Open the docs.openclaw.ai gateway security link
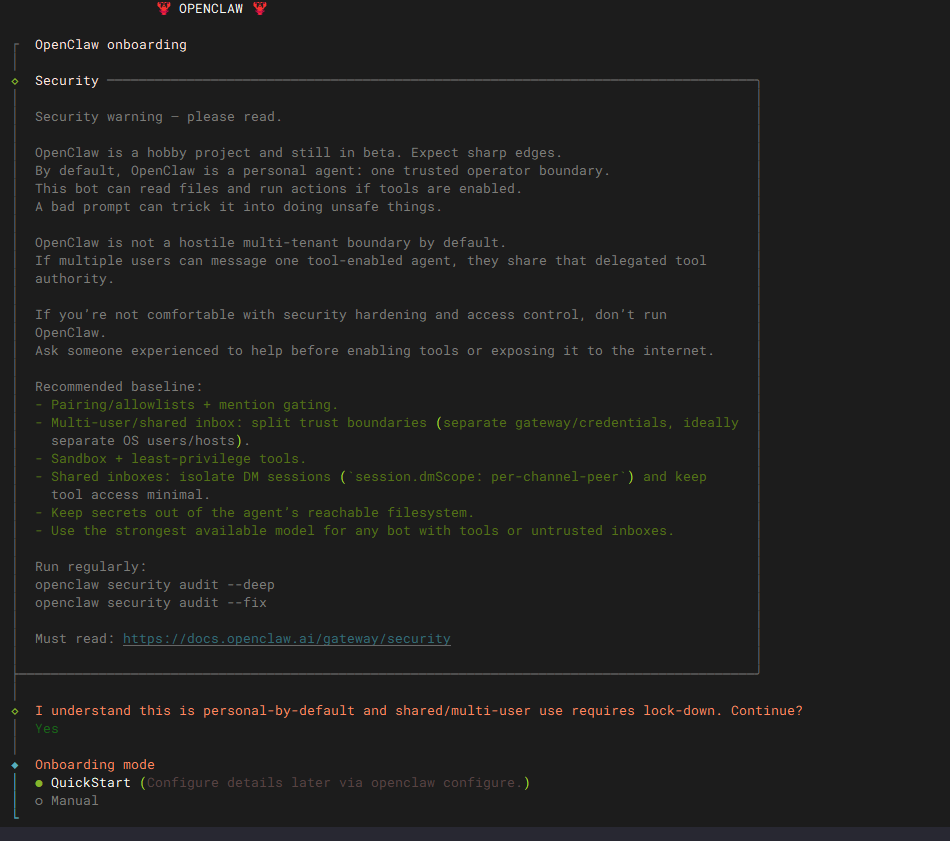This screenshot has height=841, width=950. 287,639
